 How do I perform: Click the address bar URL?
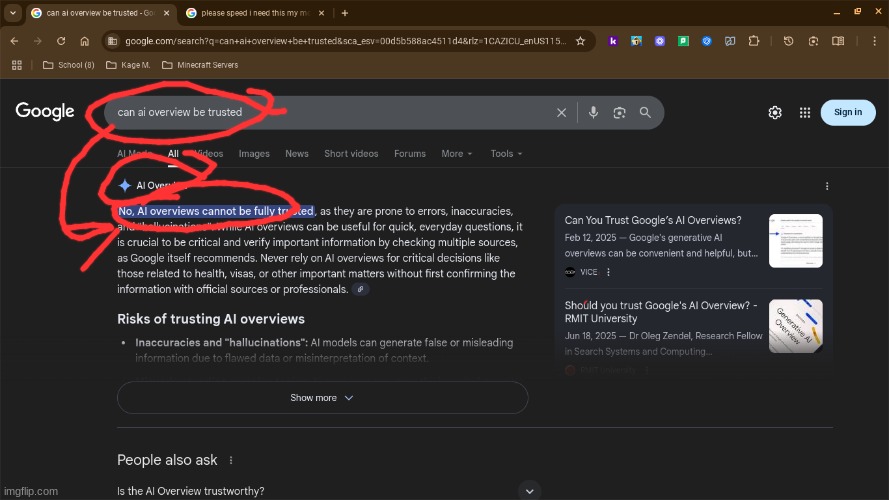[x=345, y=41]
